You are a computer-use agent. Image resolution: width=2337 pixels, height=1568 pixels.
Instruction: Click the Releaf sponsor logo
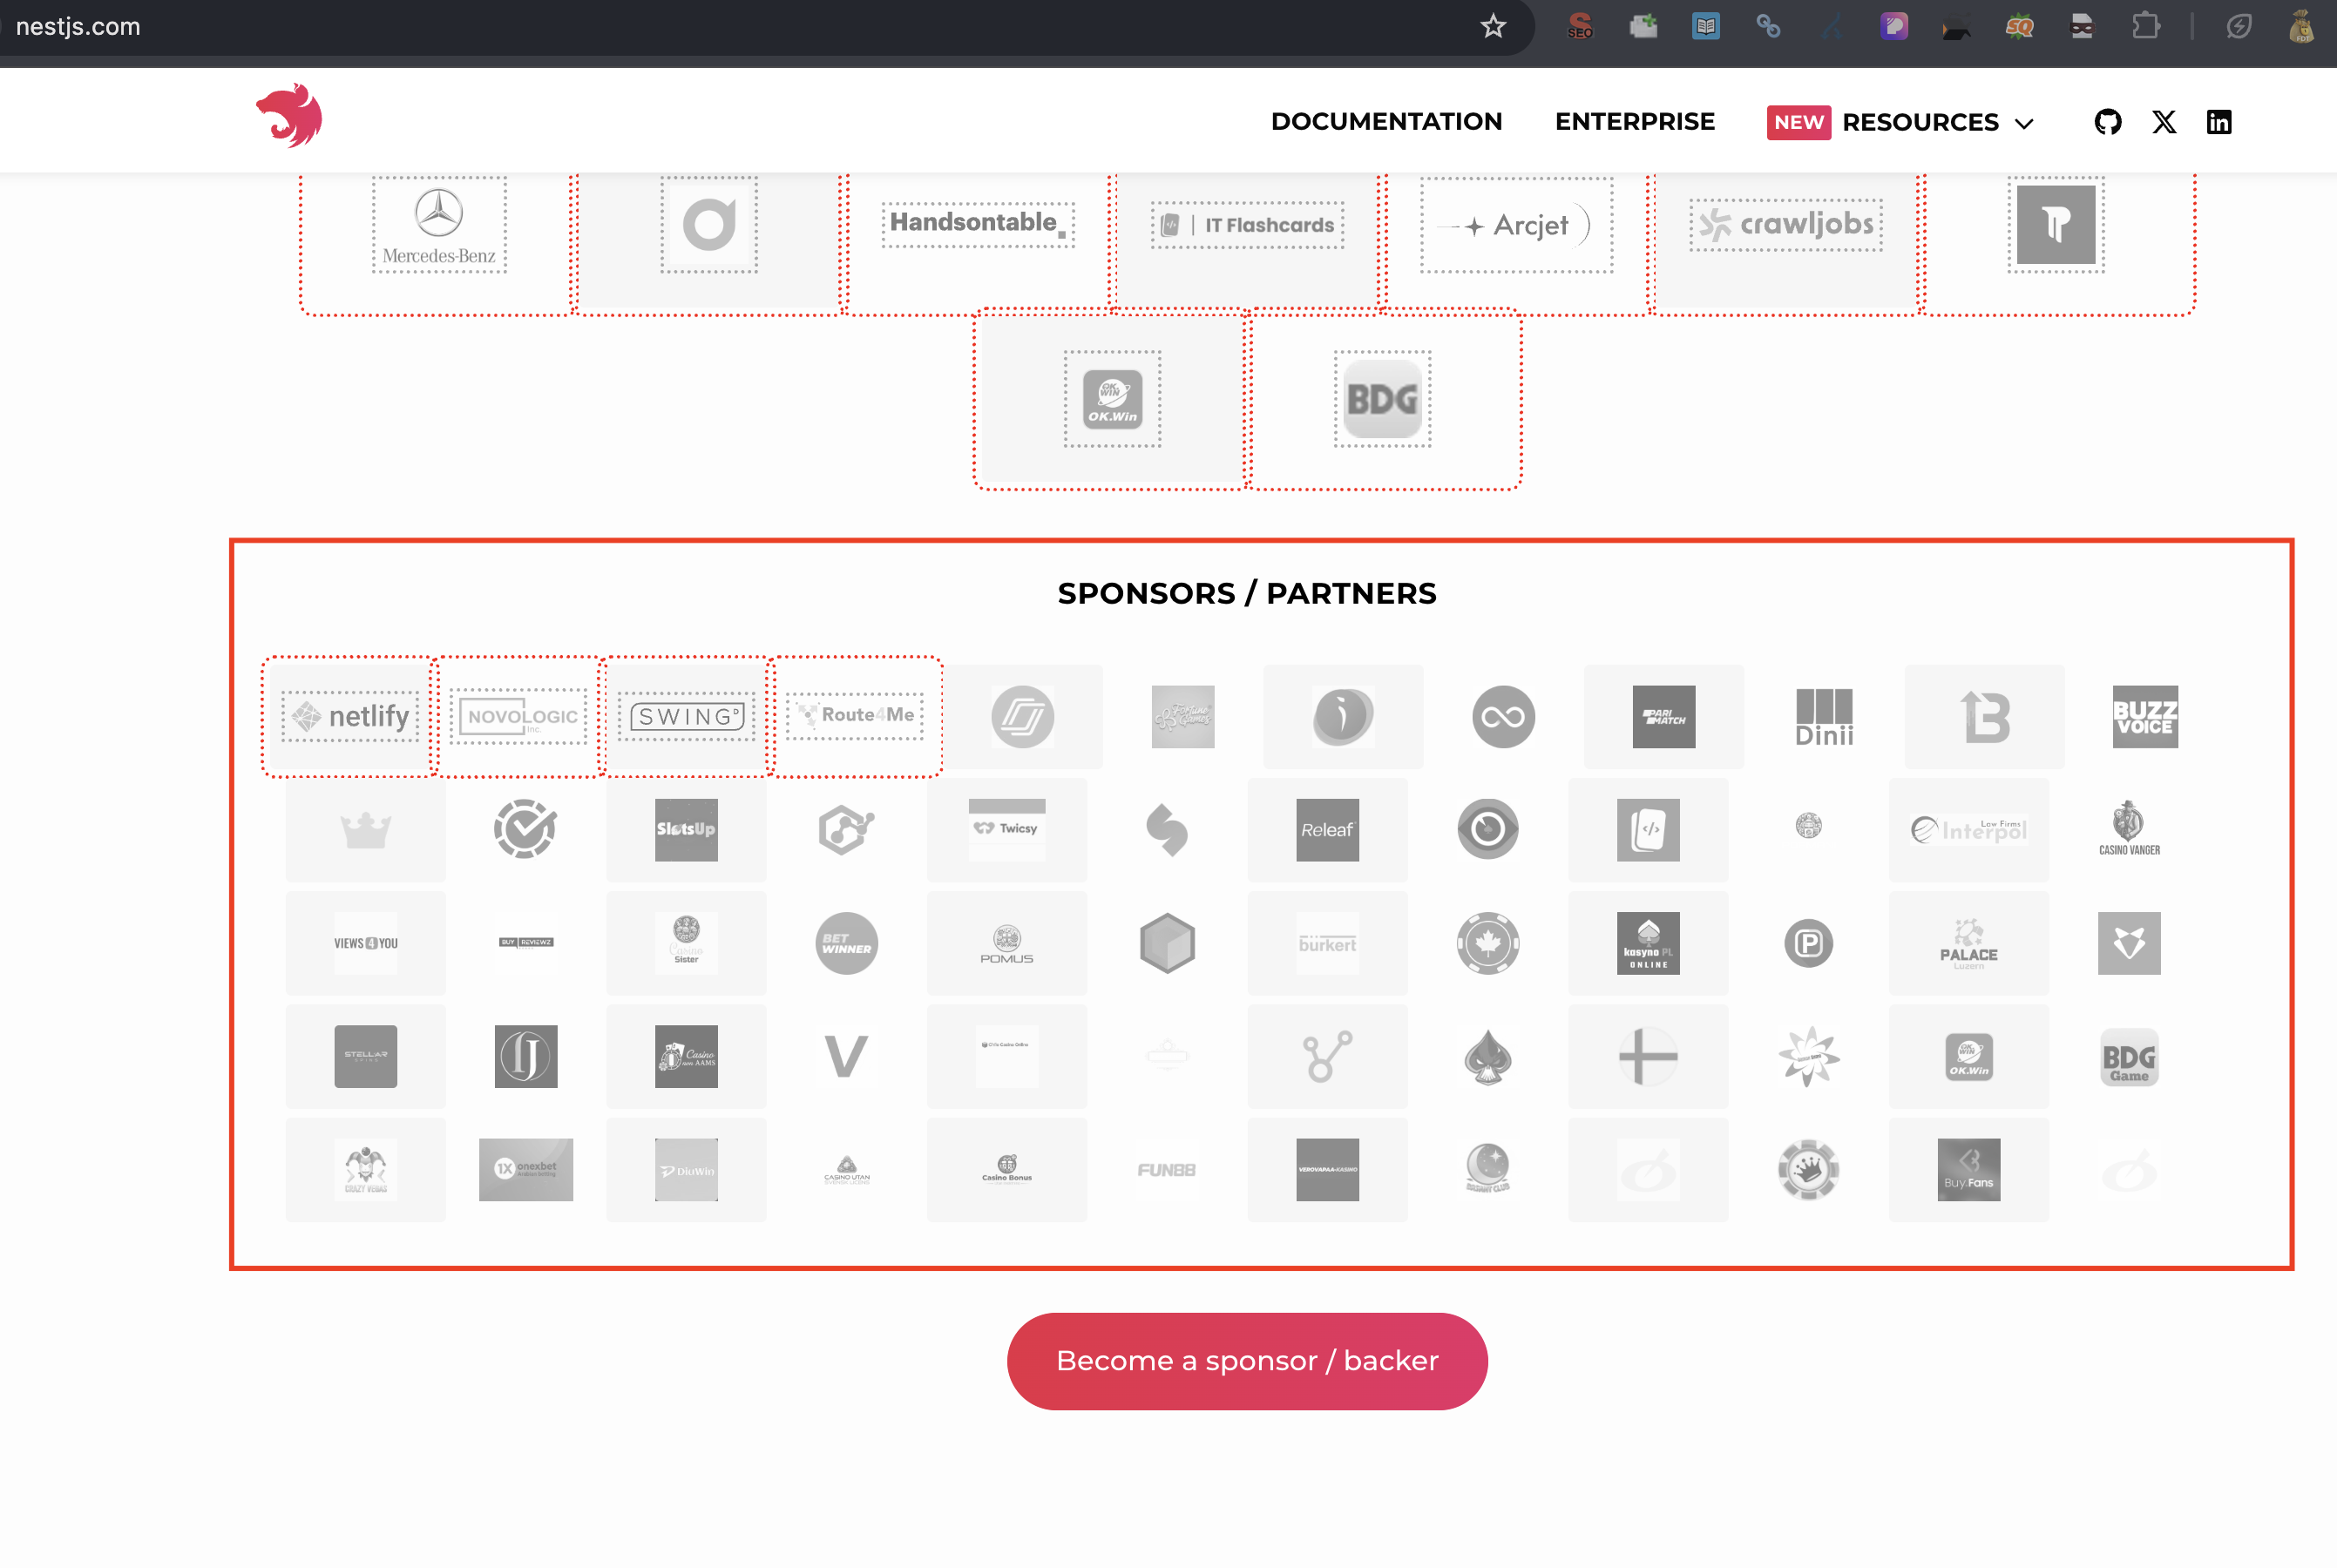point(1328,829)
